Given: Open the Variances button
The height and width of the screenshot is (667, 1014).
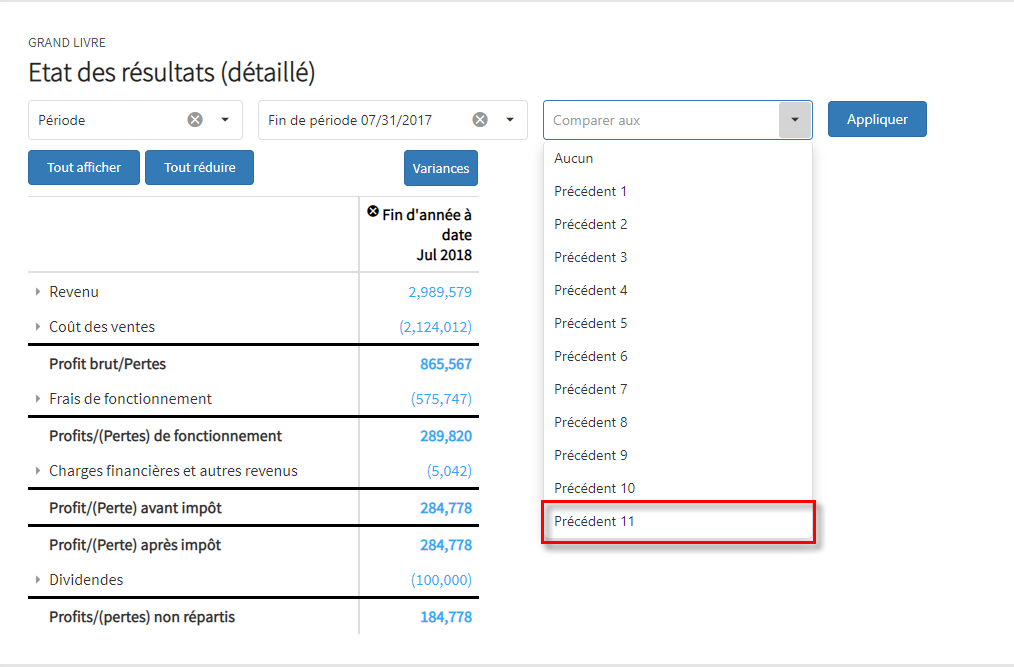Looking at the screenshot, I should click(x=440, y=168).
